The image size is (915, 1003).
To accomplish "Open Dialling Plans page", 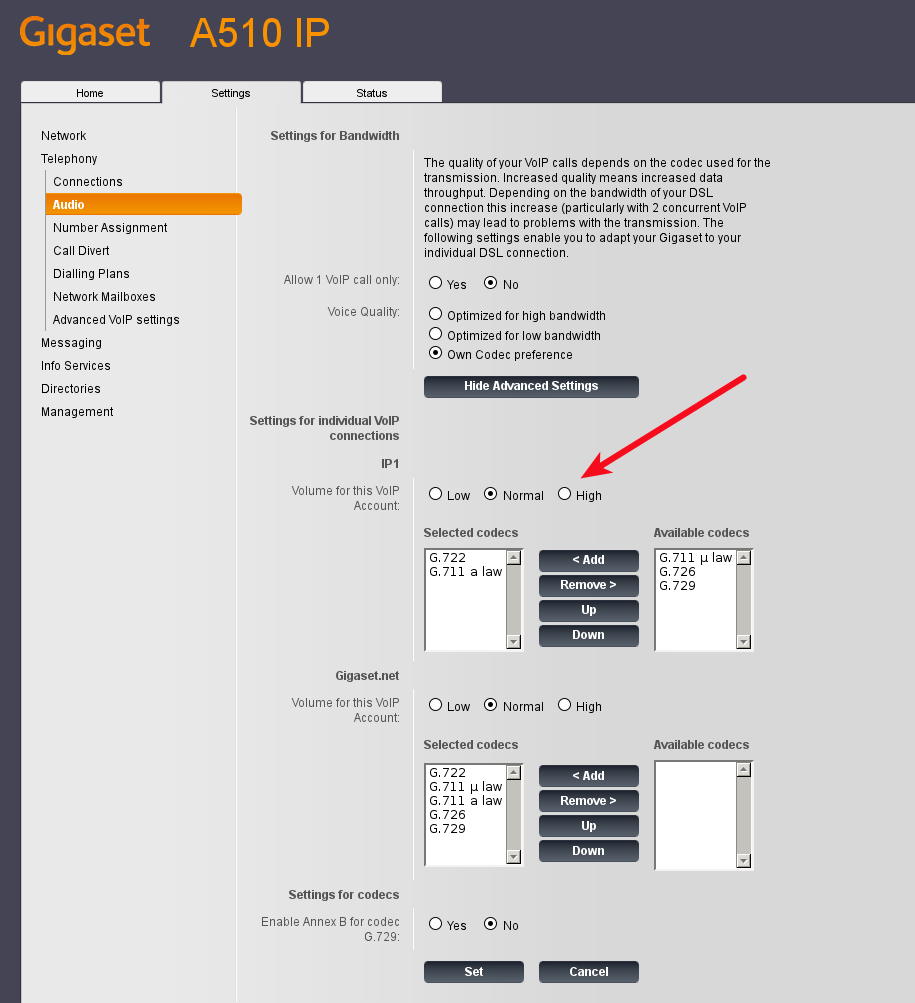I will point(92,274).
